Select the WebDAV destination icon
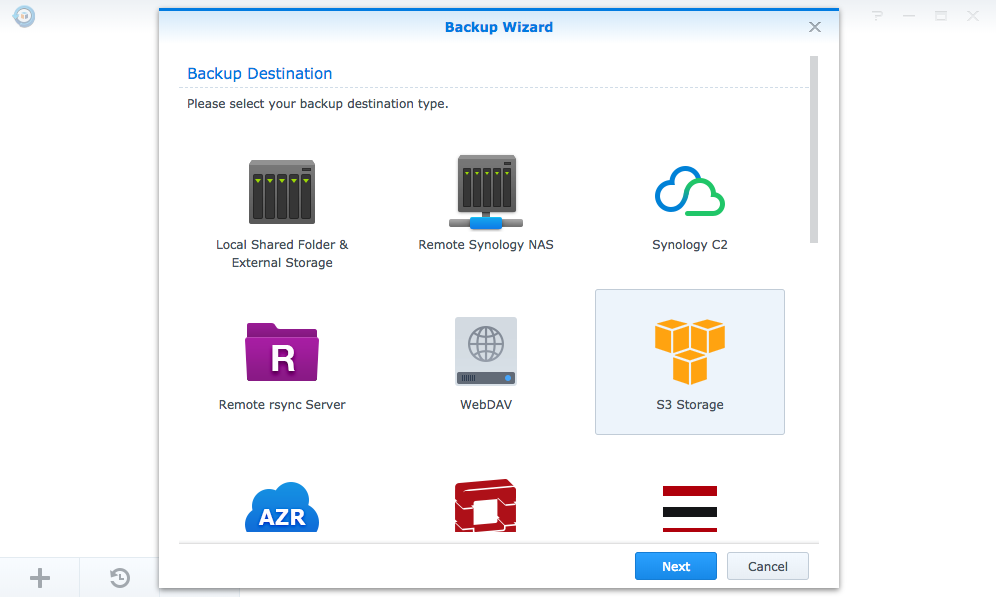The height and width of the screenshot is (597, 996). pos(485,352)
